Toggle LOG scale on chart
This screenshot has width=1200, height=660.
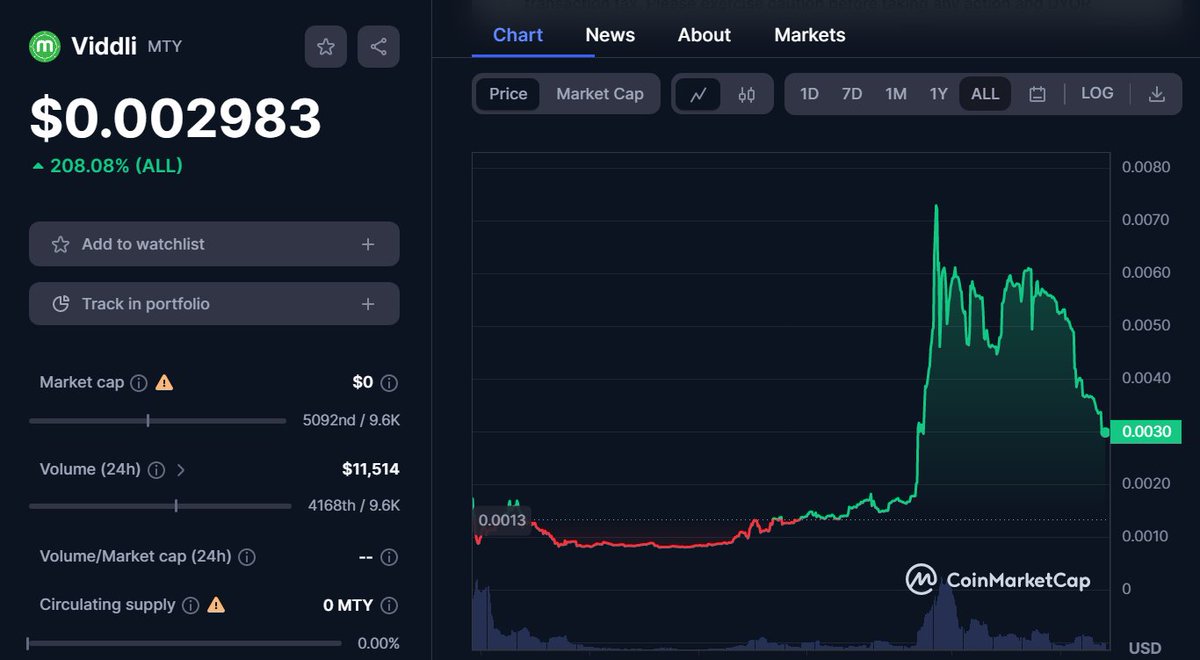[x=1097, y=93]
